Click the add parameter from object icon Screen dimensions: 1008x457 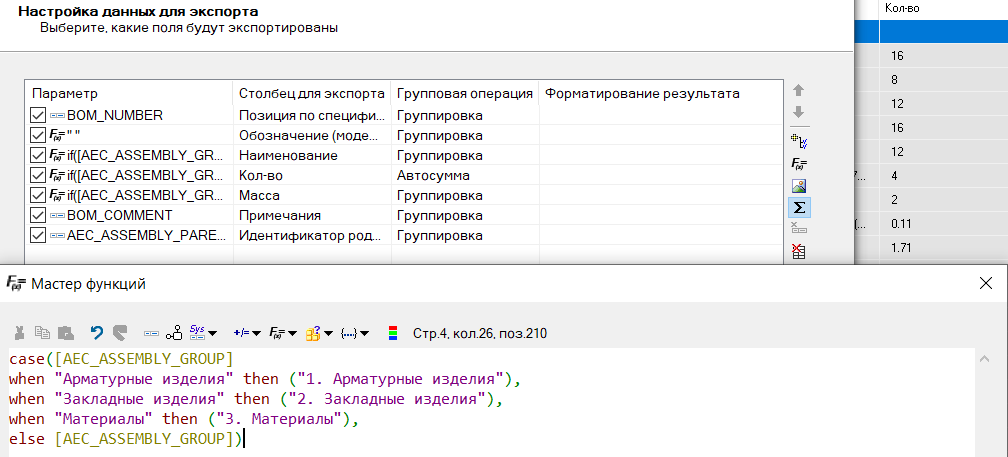coord(798,141)
